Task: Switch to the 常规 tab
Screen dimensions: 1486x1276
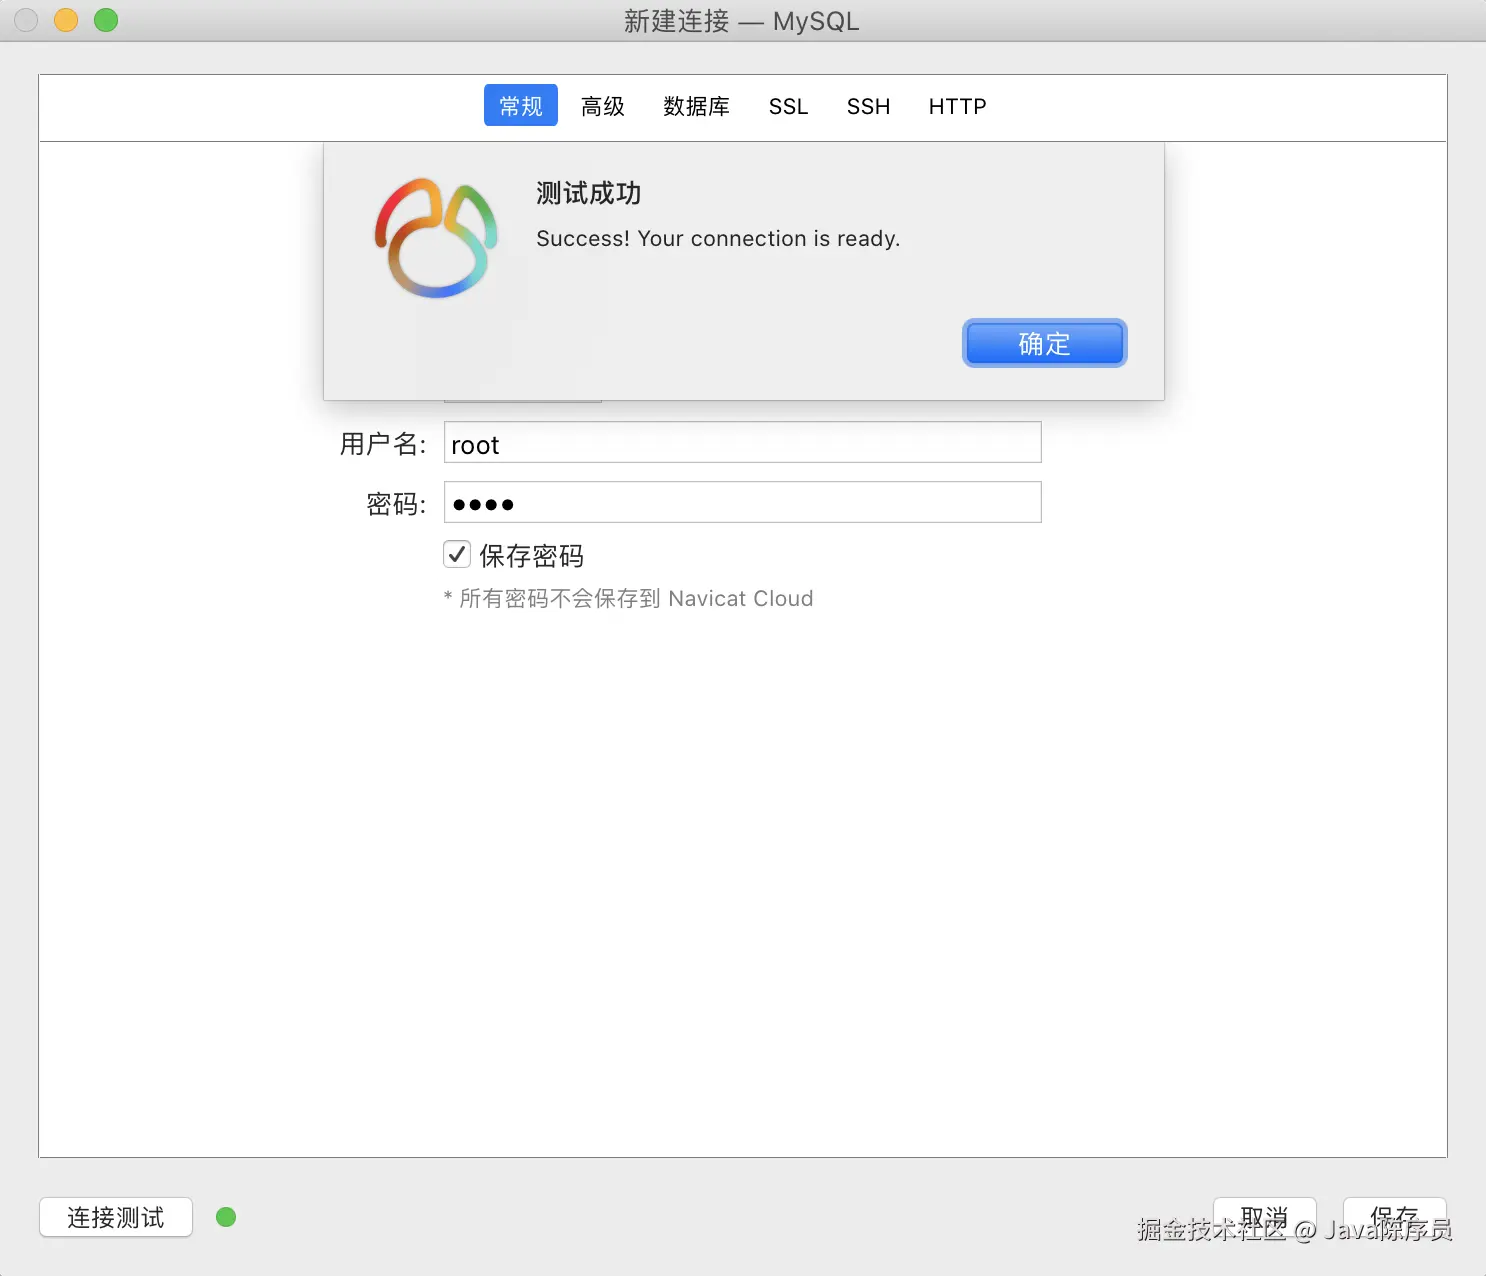Action: tap(521, 105)
